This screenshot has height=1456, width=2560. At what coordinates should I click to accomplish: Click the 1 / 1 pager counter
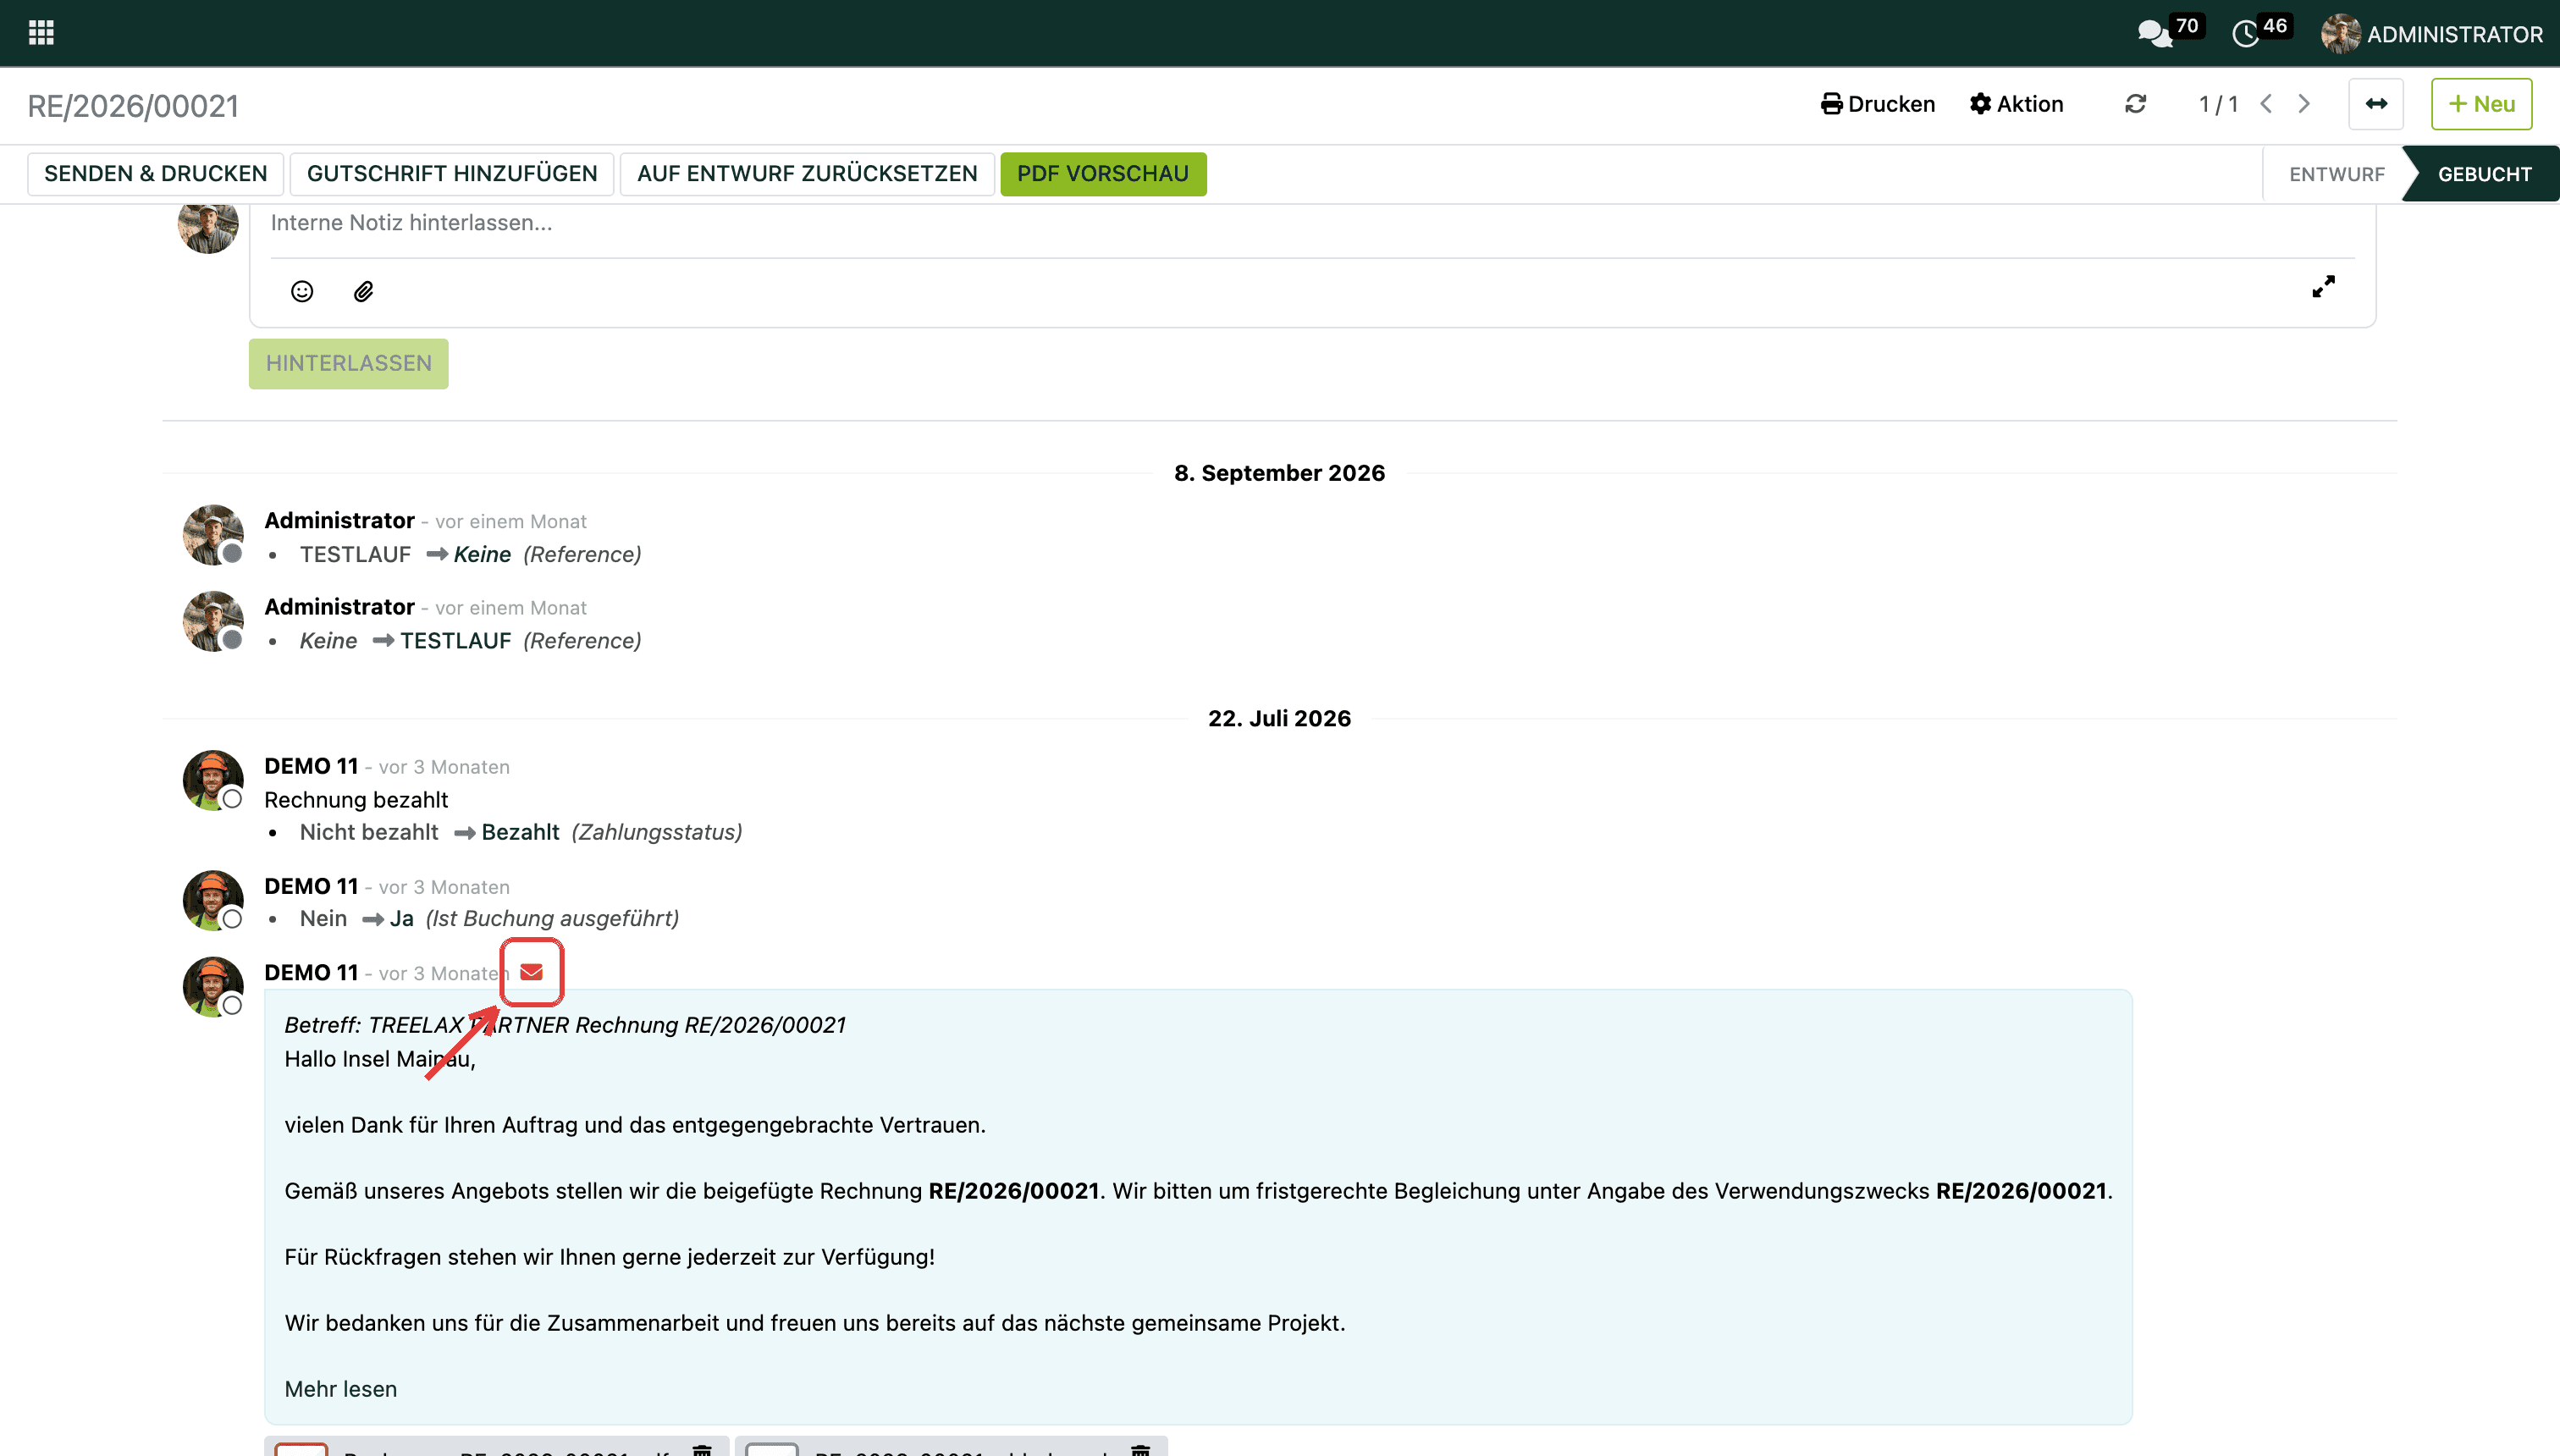tap(2218, 104)
